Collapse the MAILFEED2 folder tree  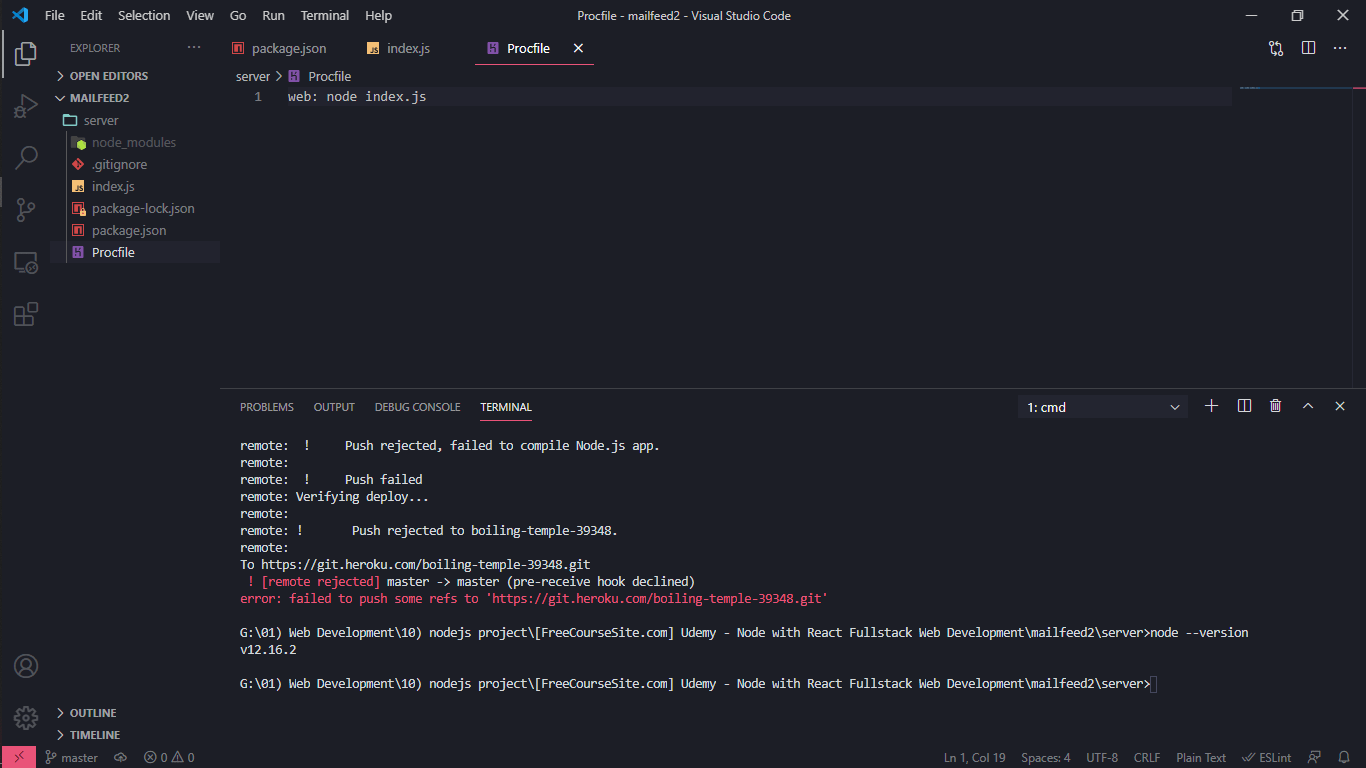60,97
